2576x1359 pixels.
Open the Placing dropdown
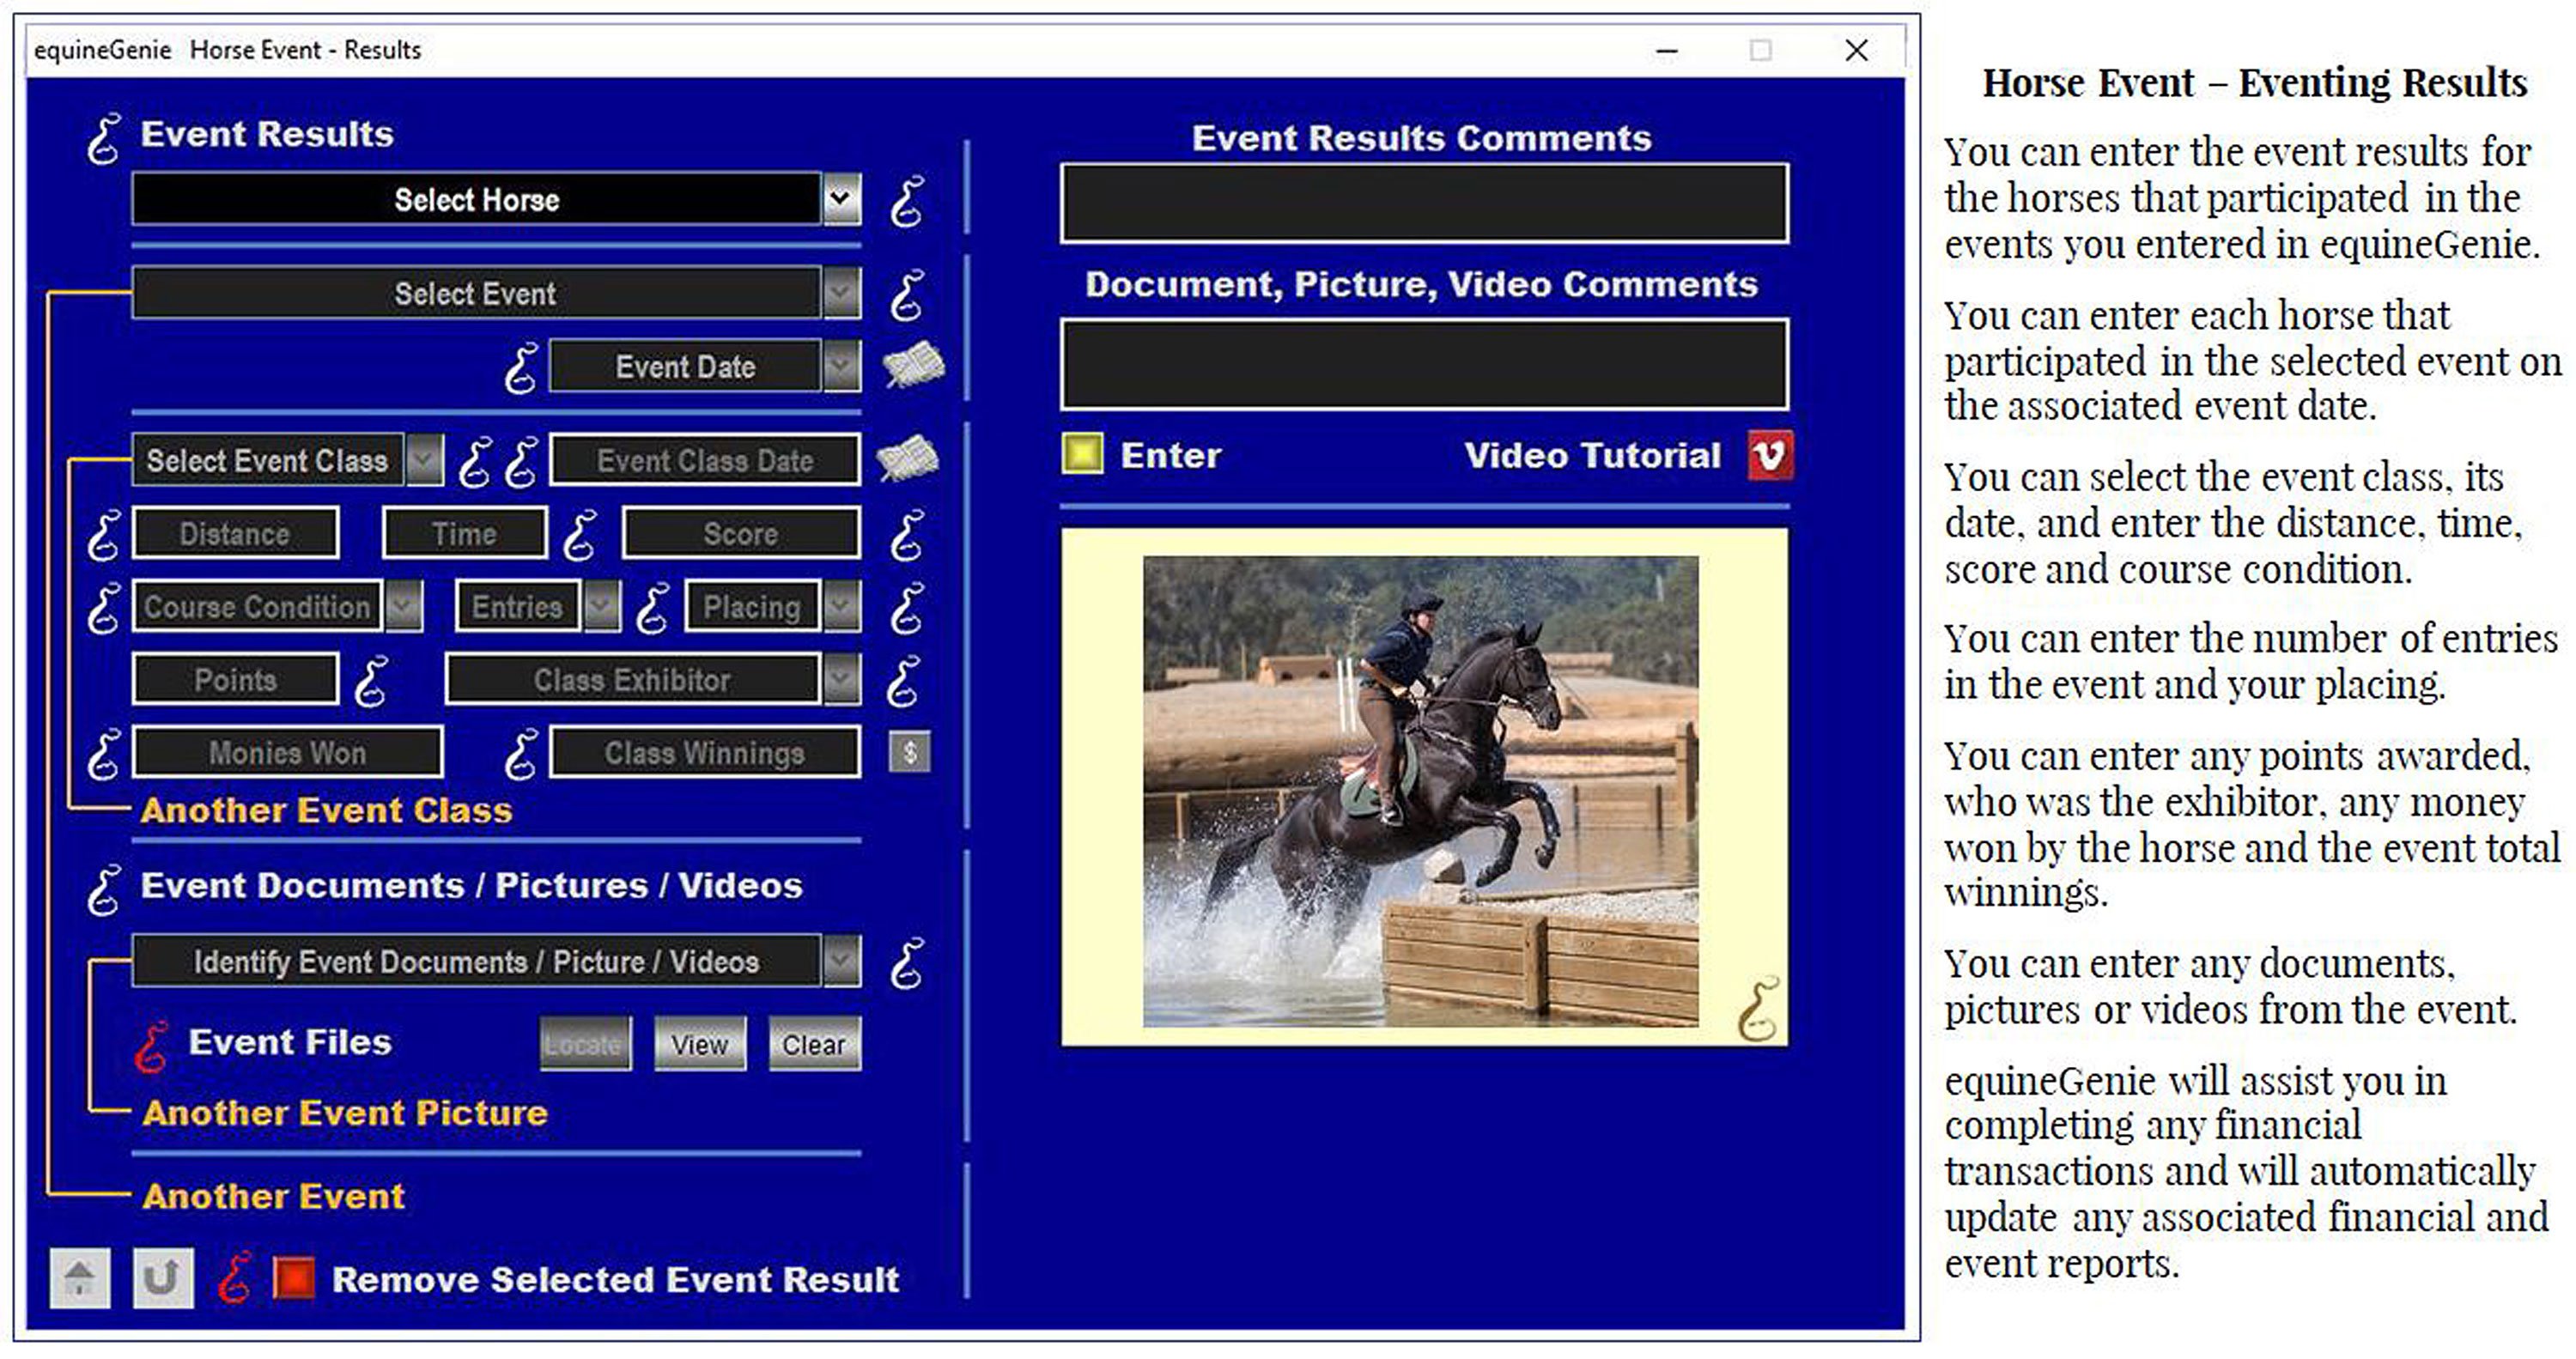click(x=841, y=606)
